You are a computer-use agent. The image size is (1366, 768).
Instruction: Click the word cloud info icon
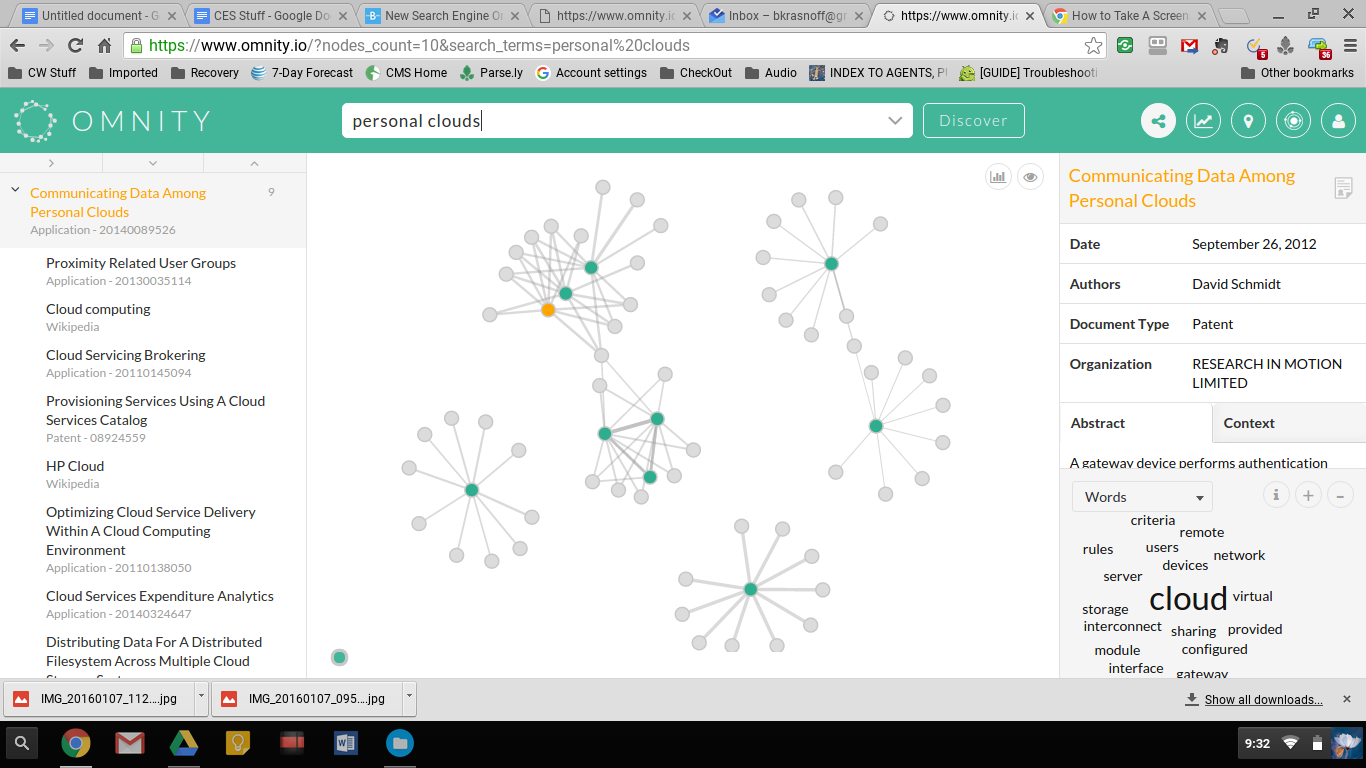[x=1276, y=495]
